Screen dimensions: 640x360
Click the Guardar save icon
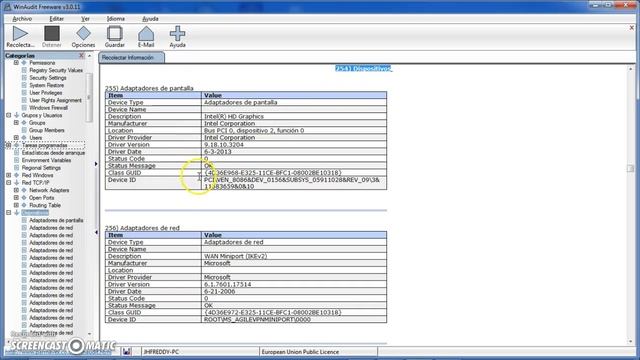pos(115,34)
